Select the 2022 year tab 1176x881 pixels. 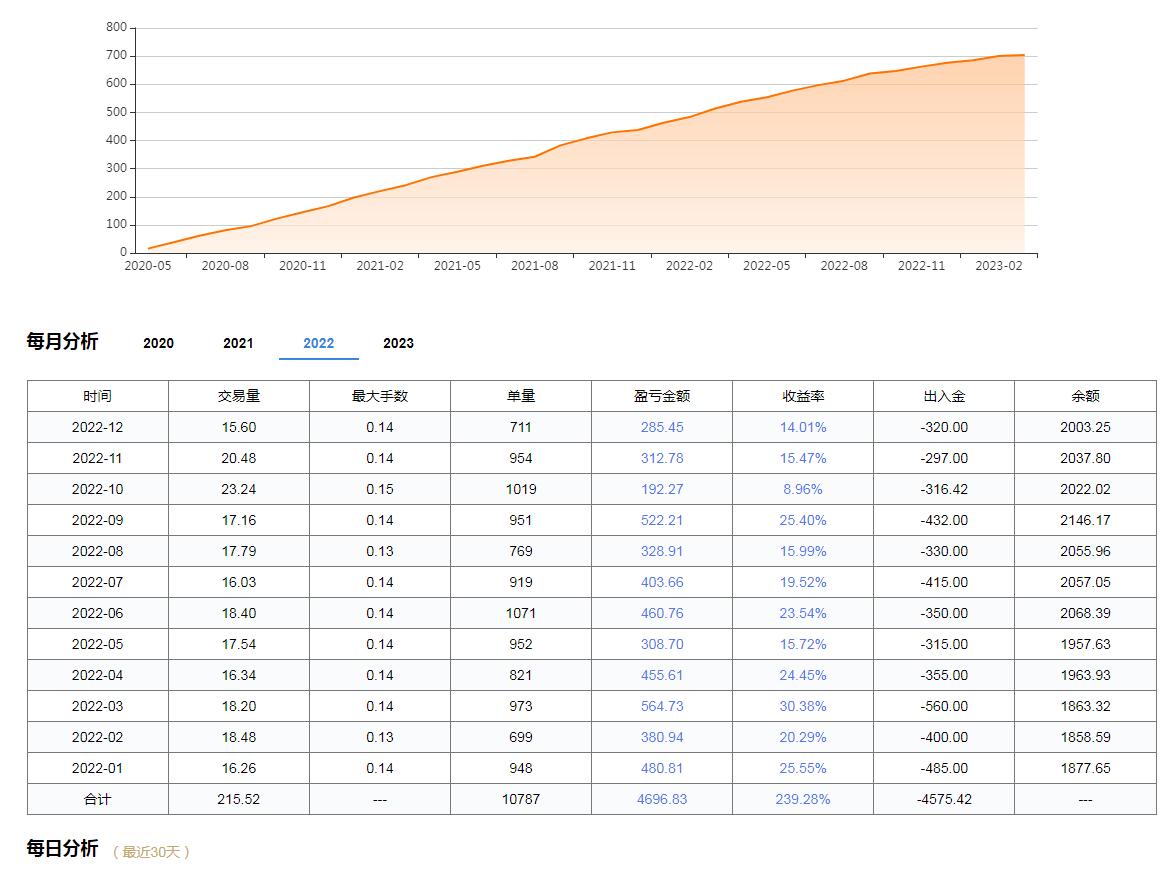(318, 343)
